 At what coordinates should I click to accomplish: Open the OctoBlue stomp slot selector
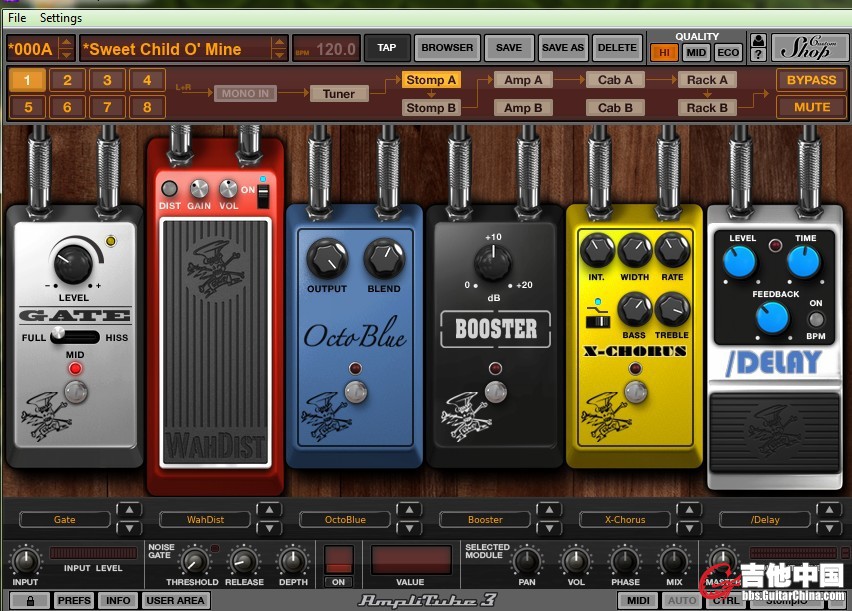click(345, 520)
